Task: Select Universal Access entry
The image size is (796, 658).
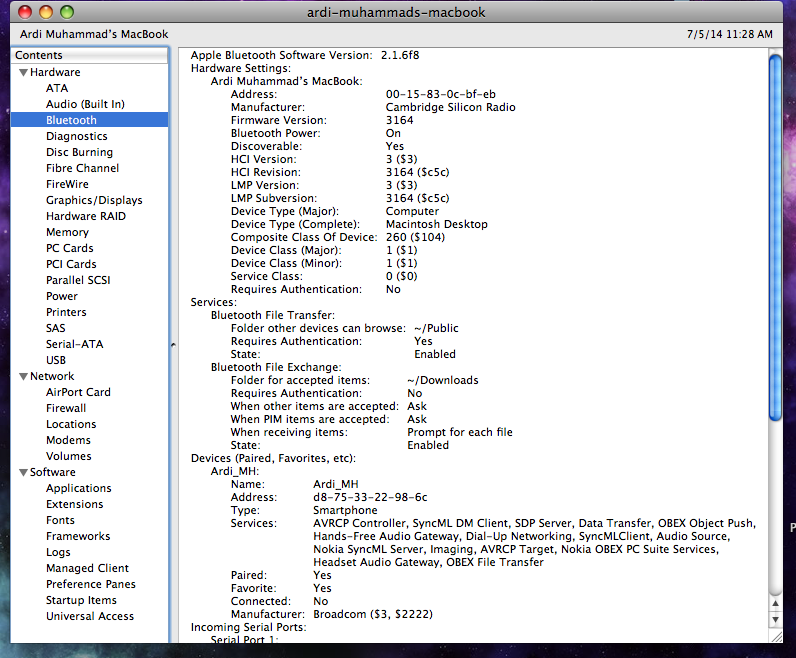Action: 89,616
